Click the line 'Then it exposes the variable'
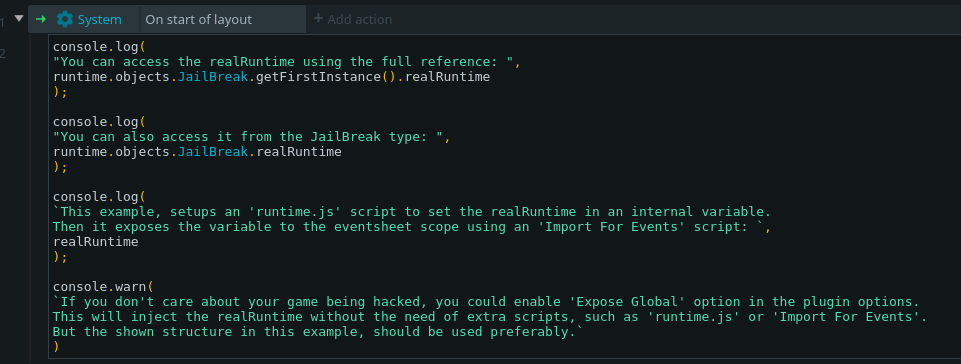Image resolution: width=961 pixels, height=364 pixels. (x=411, y=227)
